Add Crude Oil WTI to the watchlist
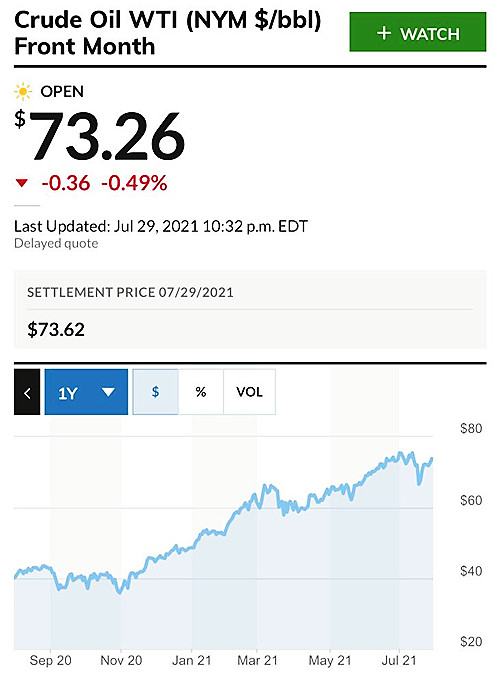 pyautogui.click(x=418, y=32)
